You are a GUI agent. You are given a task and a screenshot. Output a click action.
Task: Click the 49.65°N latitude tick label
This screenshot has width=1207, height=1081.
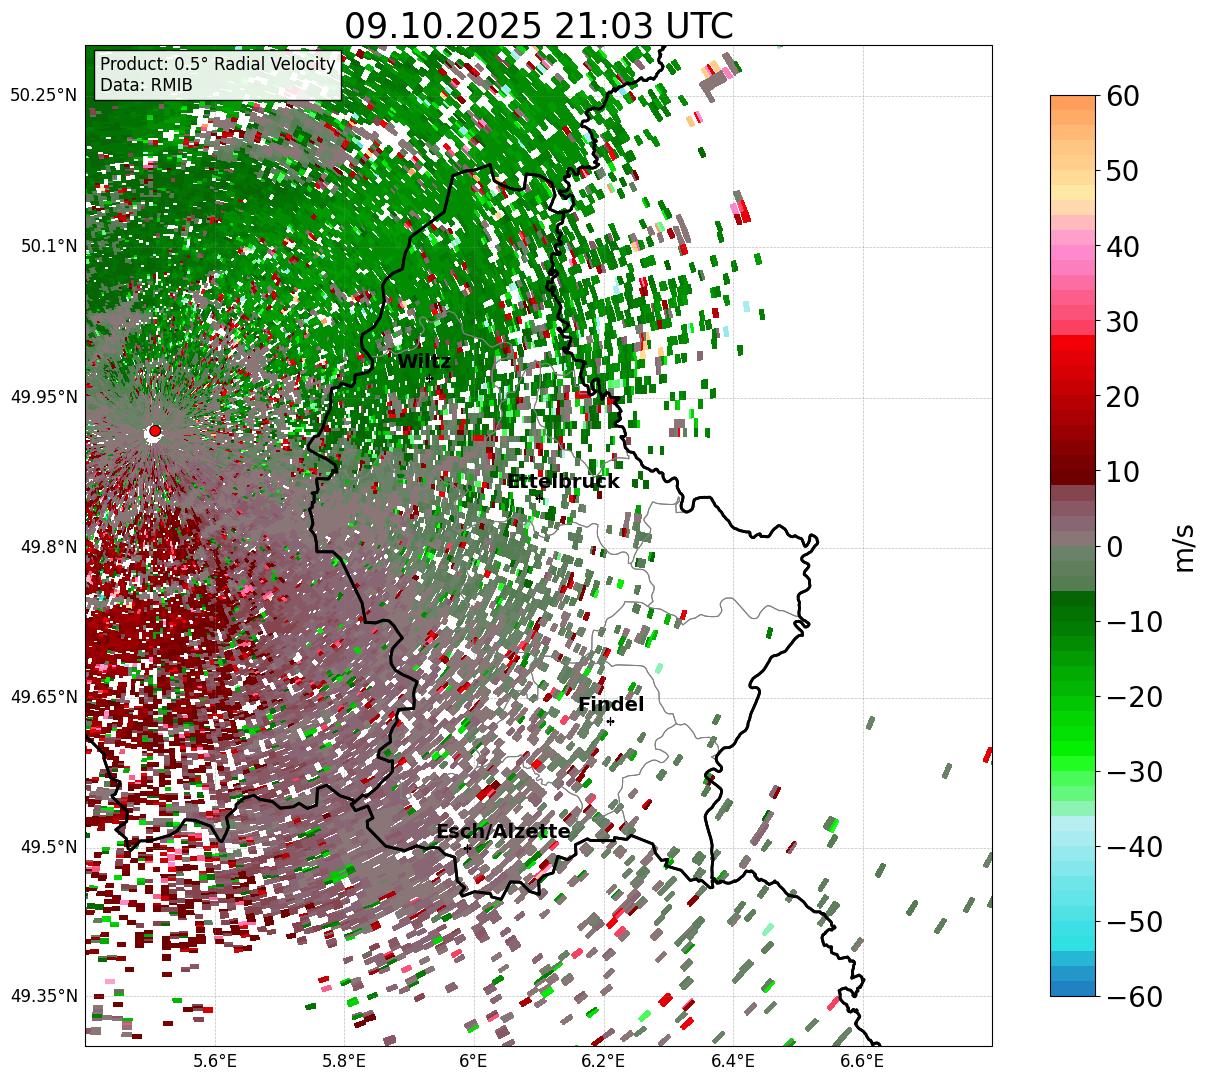coord(44,697)
